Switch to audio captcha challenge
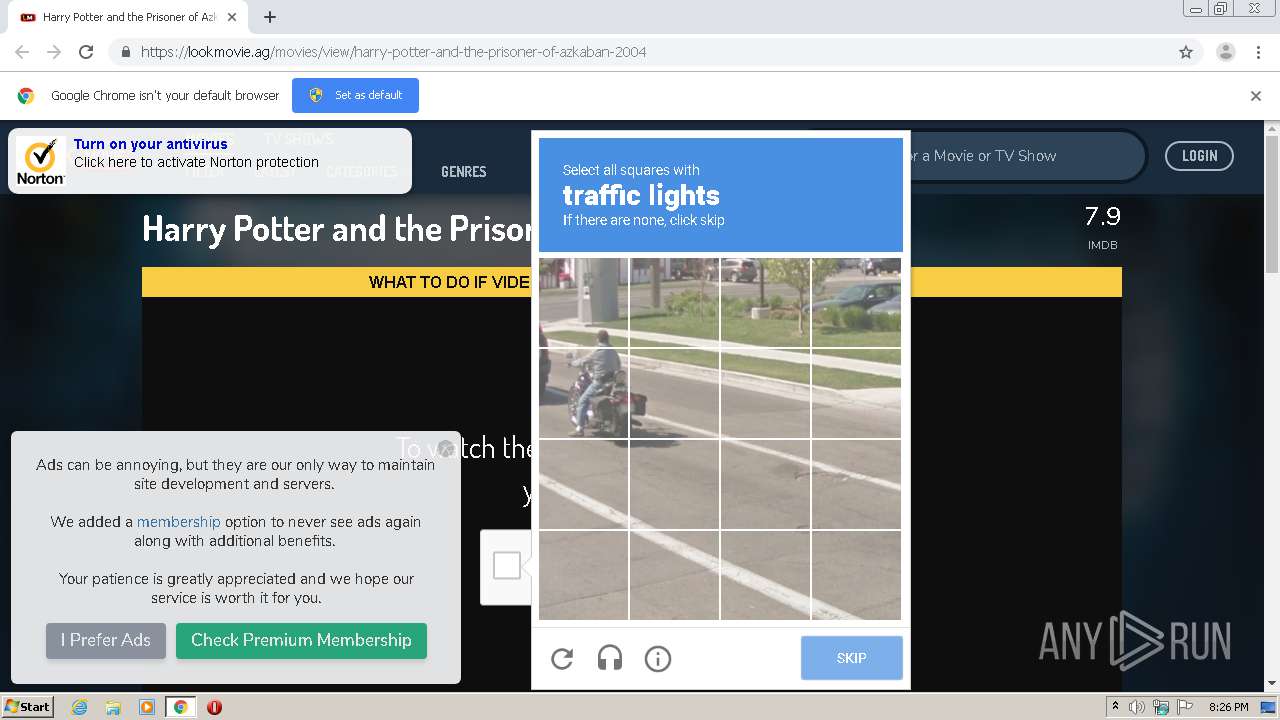1280x720 pixels. [x=610, y=658]
